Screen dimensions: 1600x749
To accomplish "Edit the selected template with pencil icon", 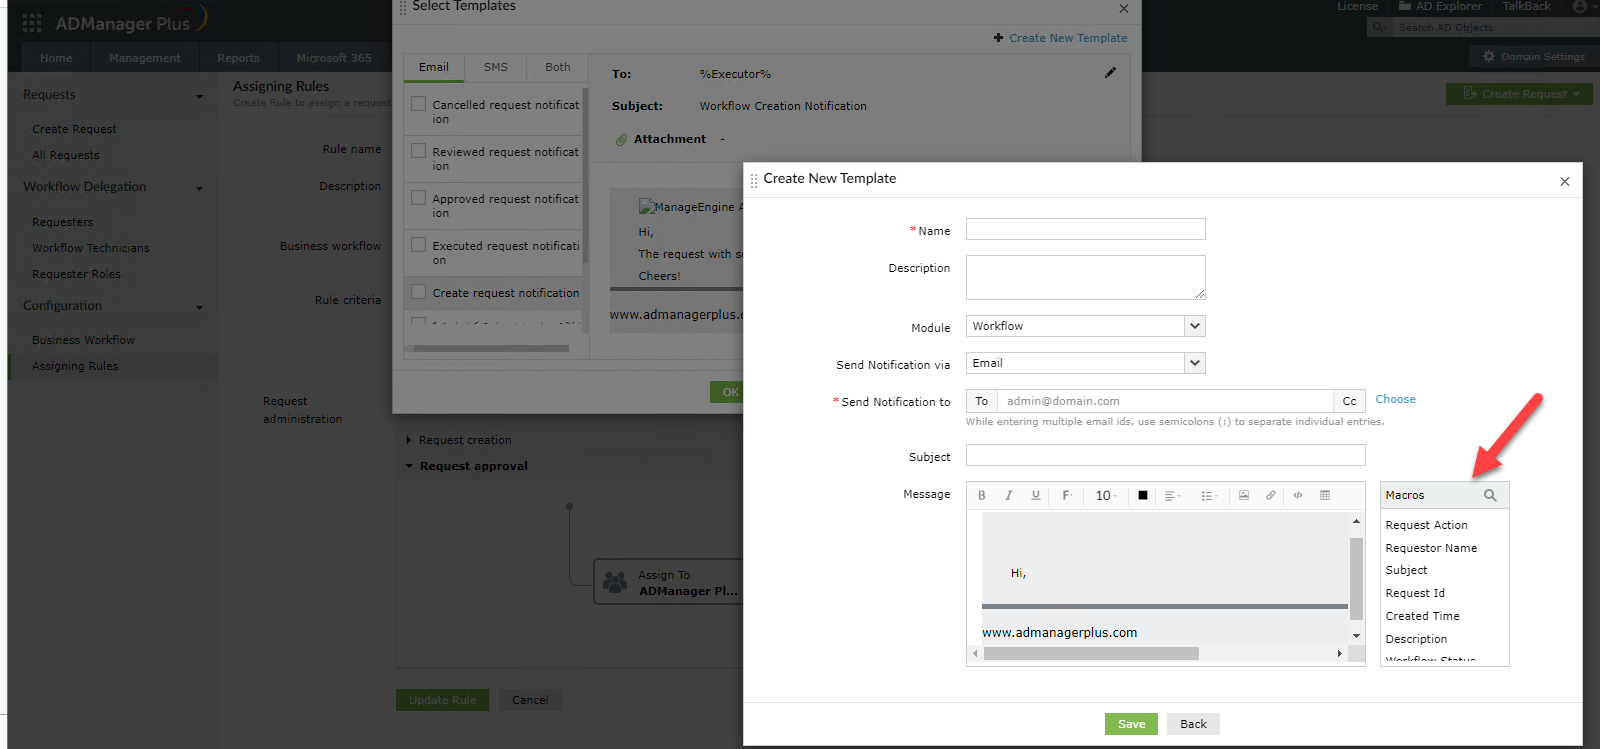I will coord(1110,73).
